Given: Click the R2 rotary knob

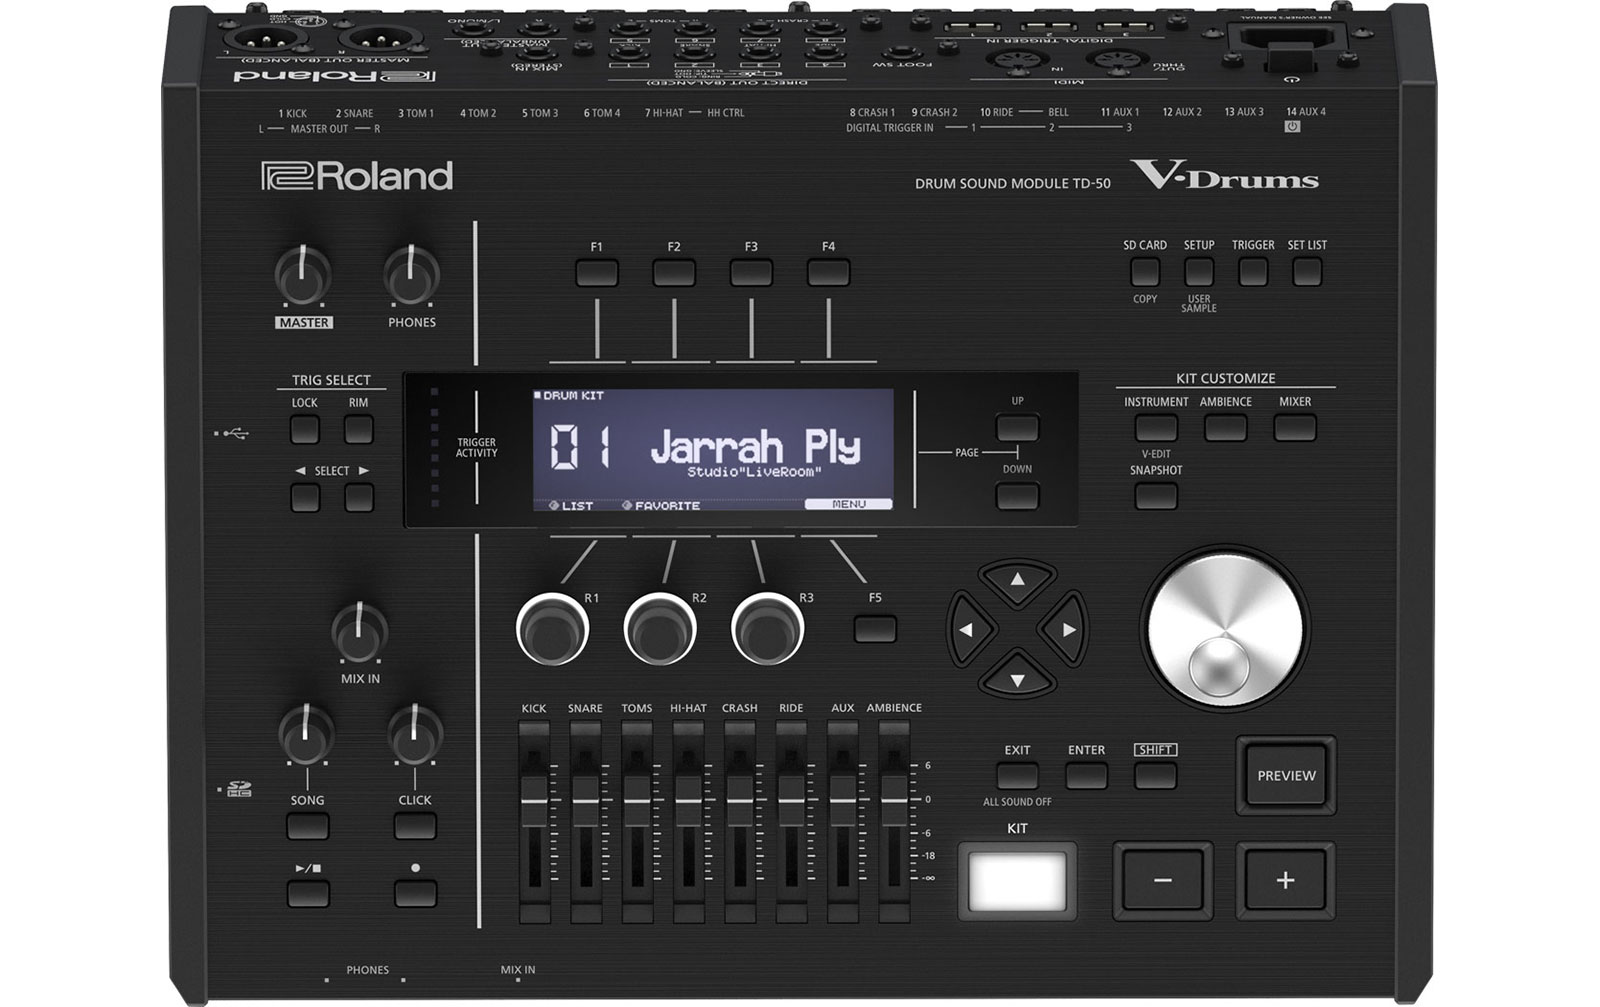Looking at the screenshot, I should (659, 630).
